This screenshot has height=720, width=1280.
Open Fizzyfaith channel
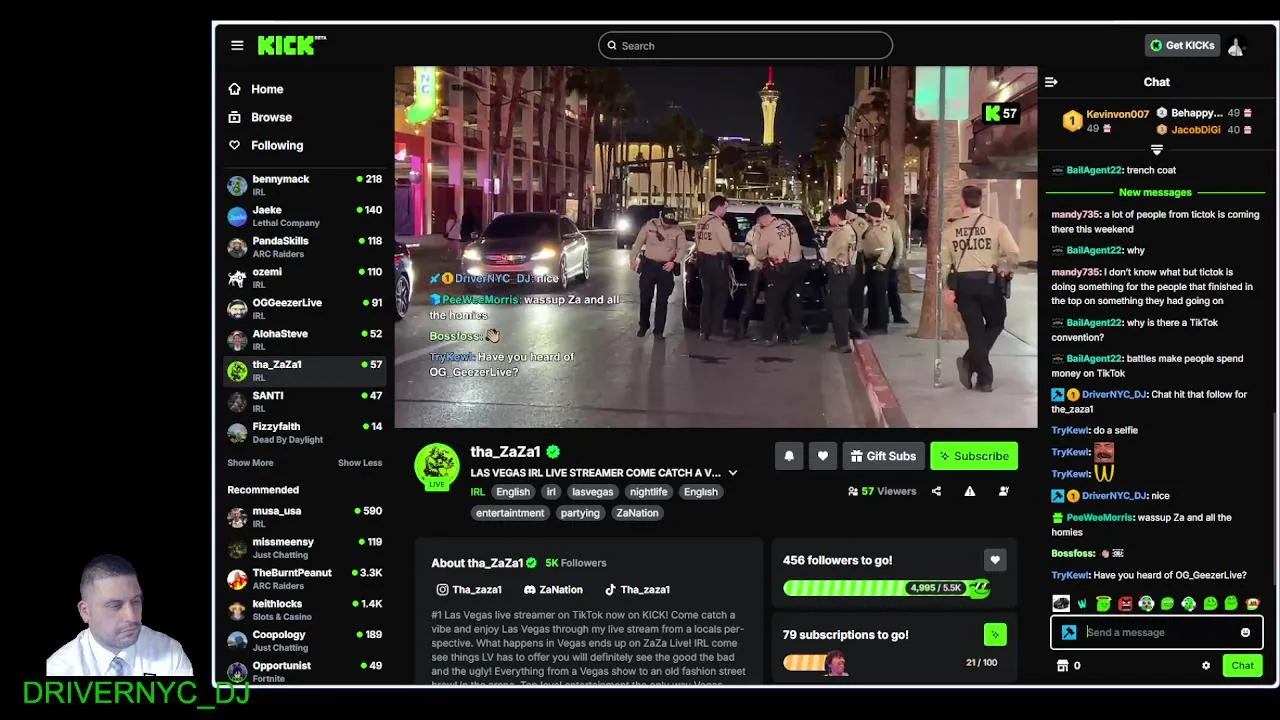pyautogui.click(x=305, y=433)
